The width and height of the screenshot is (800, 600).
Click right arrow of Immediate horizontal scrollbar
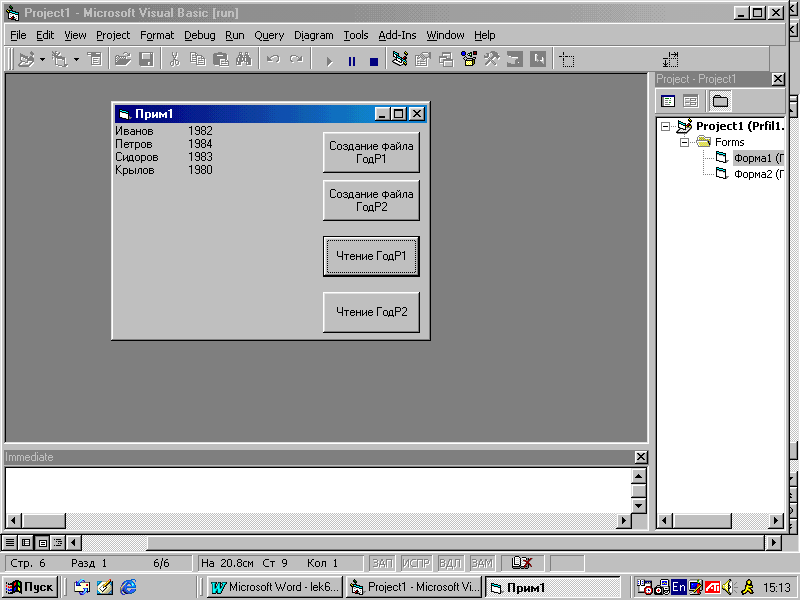click(x=623, y=520)
